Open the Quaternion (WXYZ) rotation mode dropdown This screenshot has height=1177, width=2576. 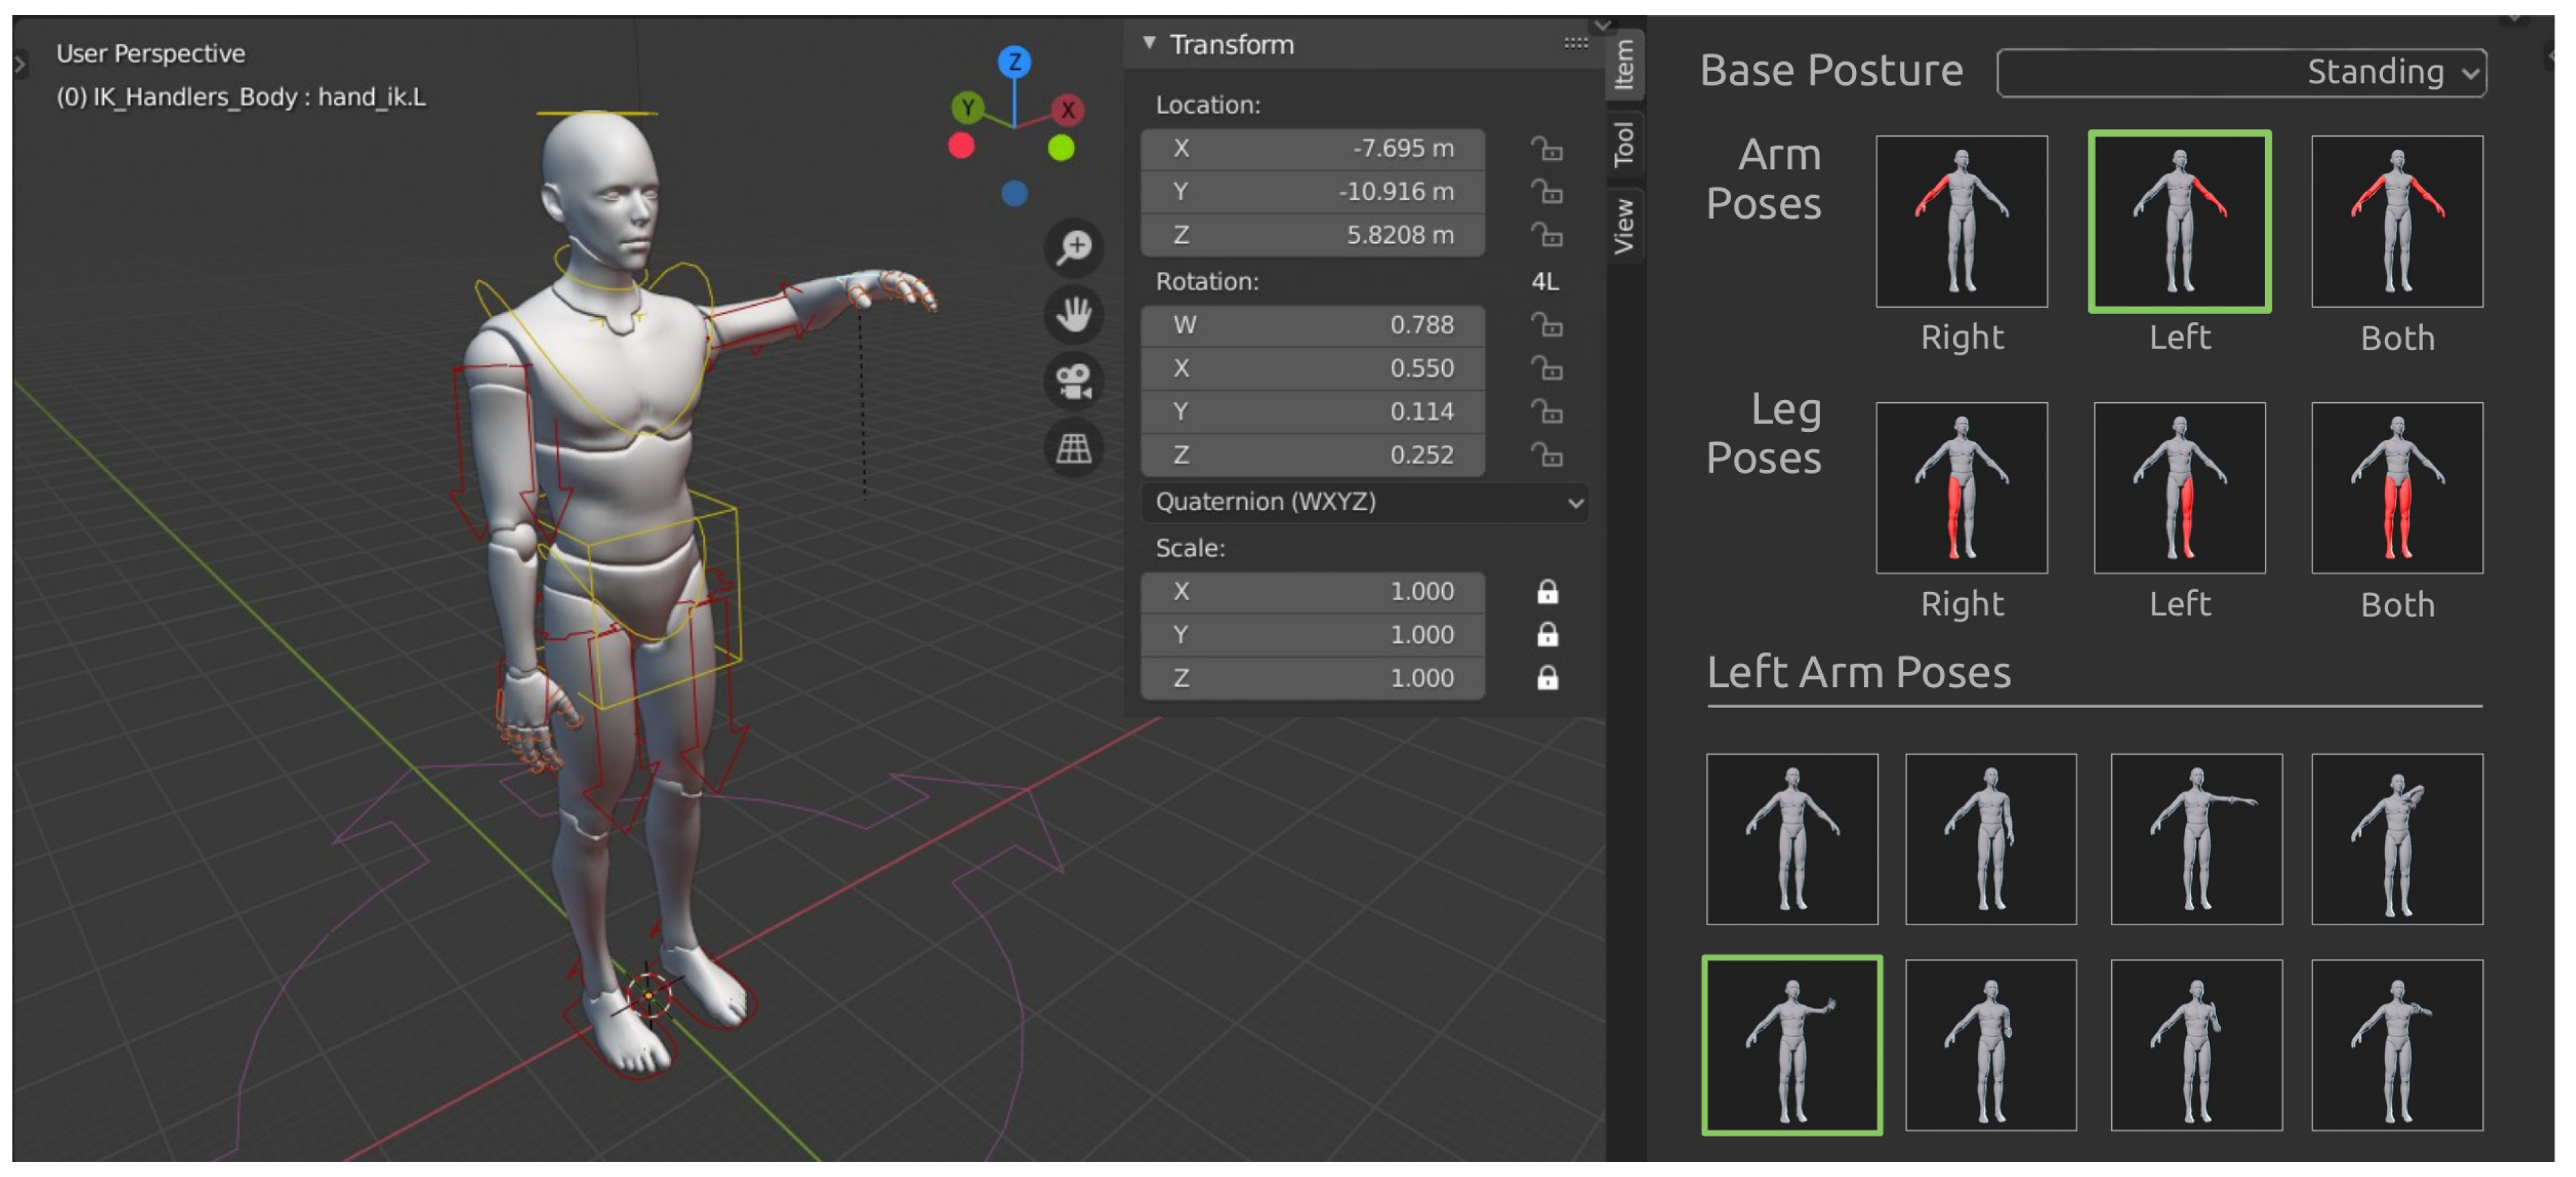click(x=1364, y=502)
